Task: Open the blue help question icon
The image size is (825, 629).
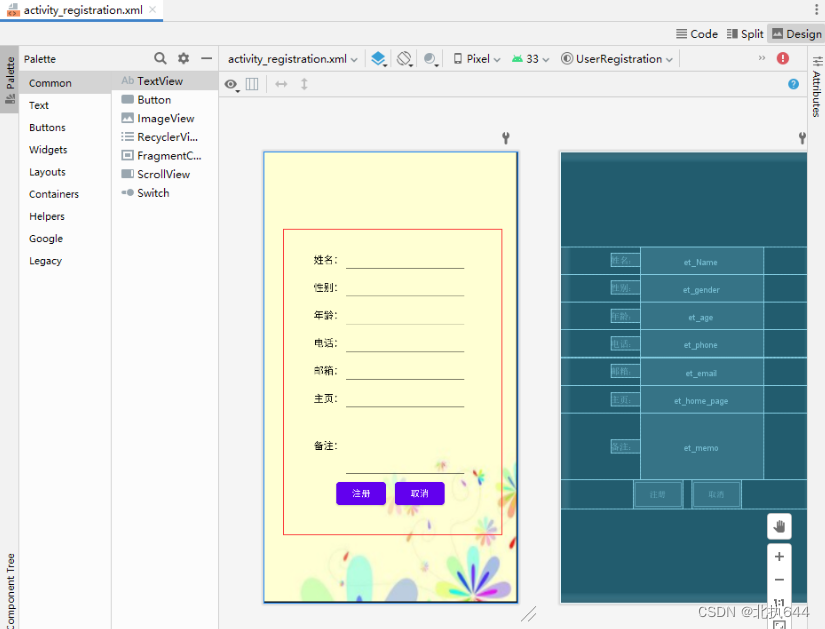Action: pyautogui.click(x=793, y=84)
